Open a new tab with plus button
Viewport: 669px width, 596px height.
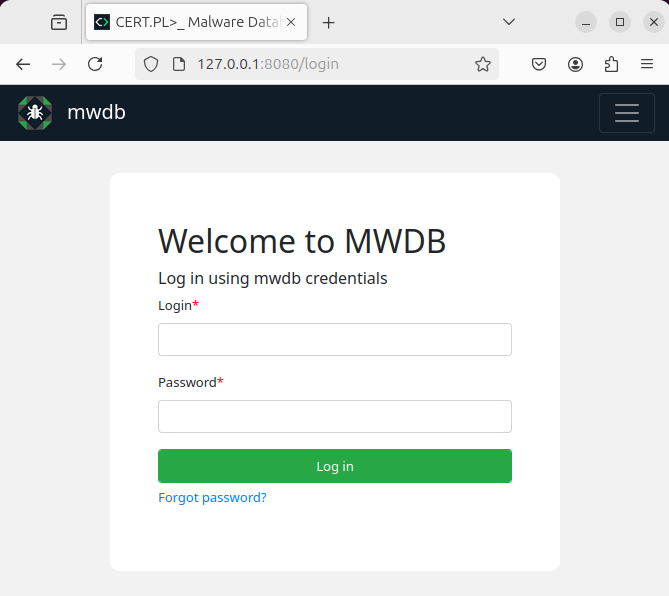329,22
